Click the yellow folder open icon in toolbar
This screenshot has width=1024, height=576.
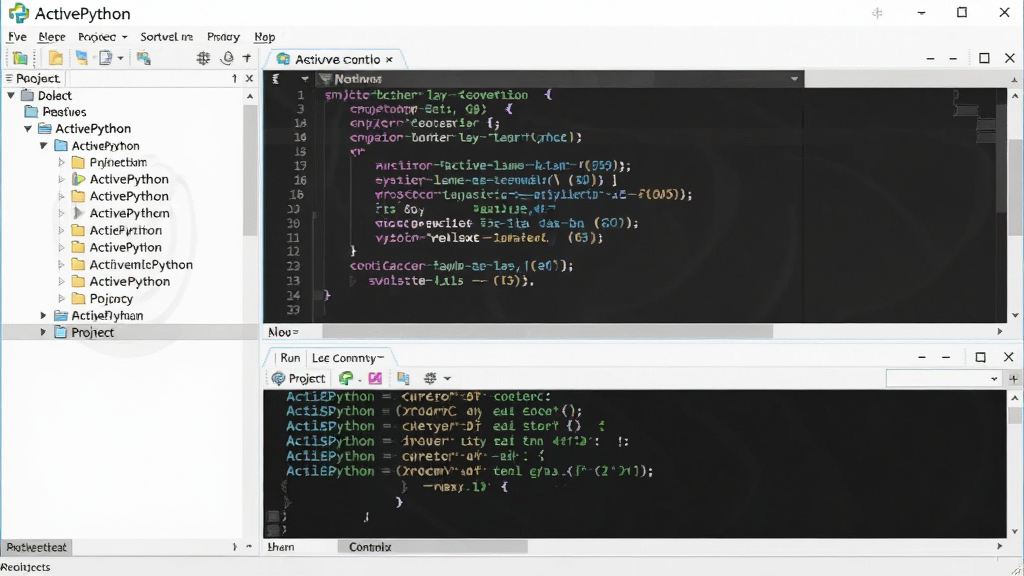pyautogui.click(x=56, y=58)
